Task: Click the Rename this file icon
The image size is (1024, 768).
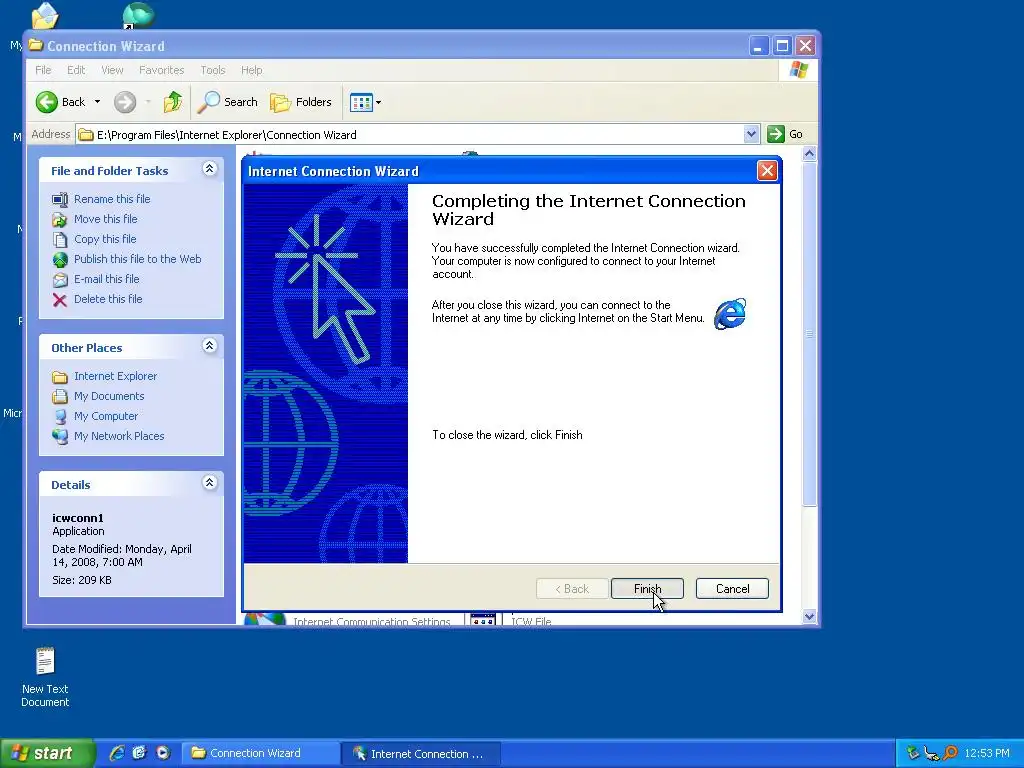Action: 60,199
